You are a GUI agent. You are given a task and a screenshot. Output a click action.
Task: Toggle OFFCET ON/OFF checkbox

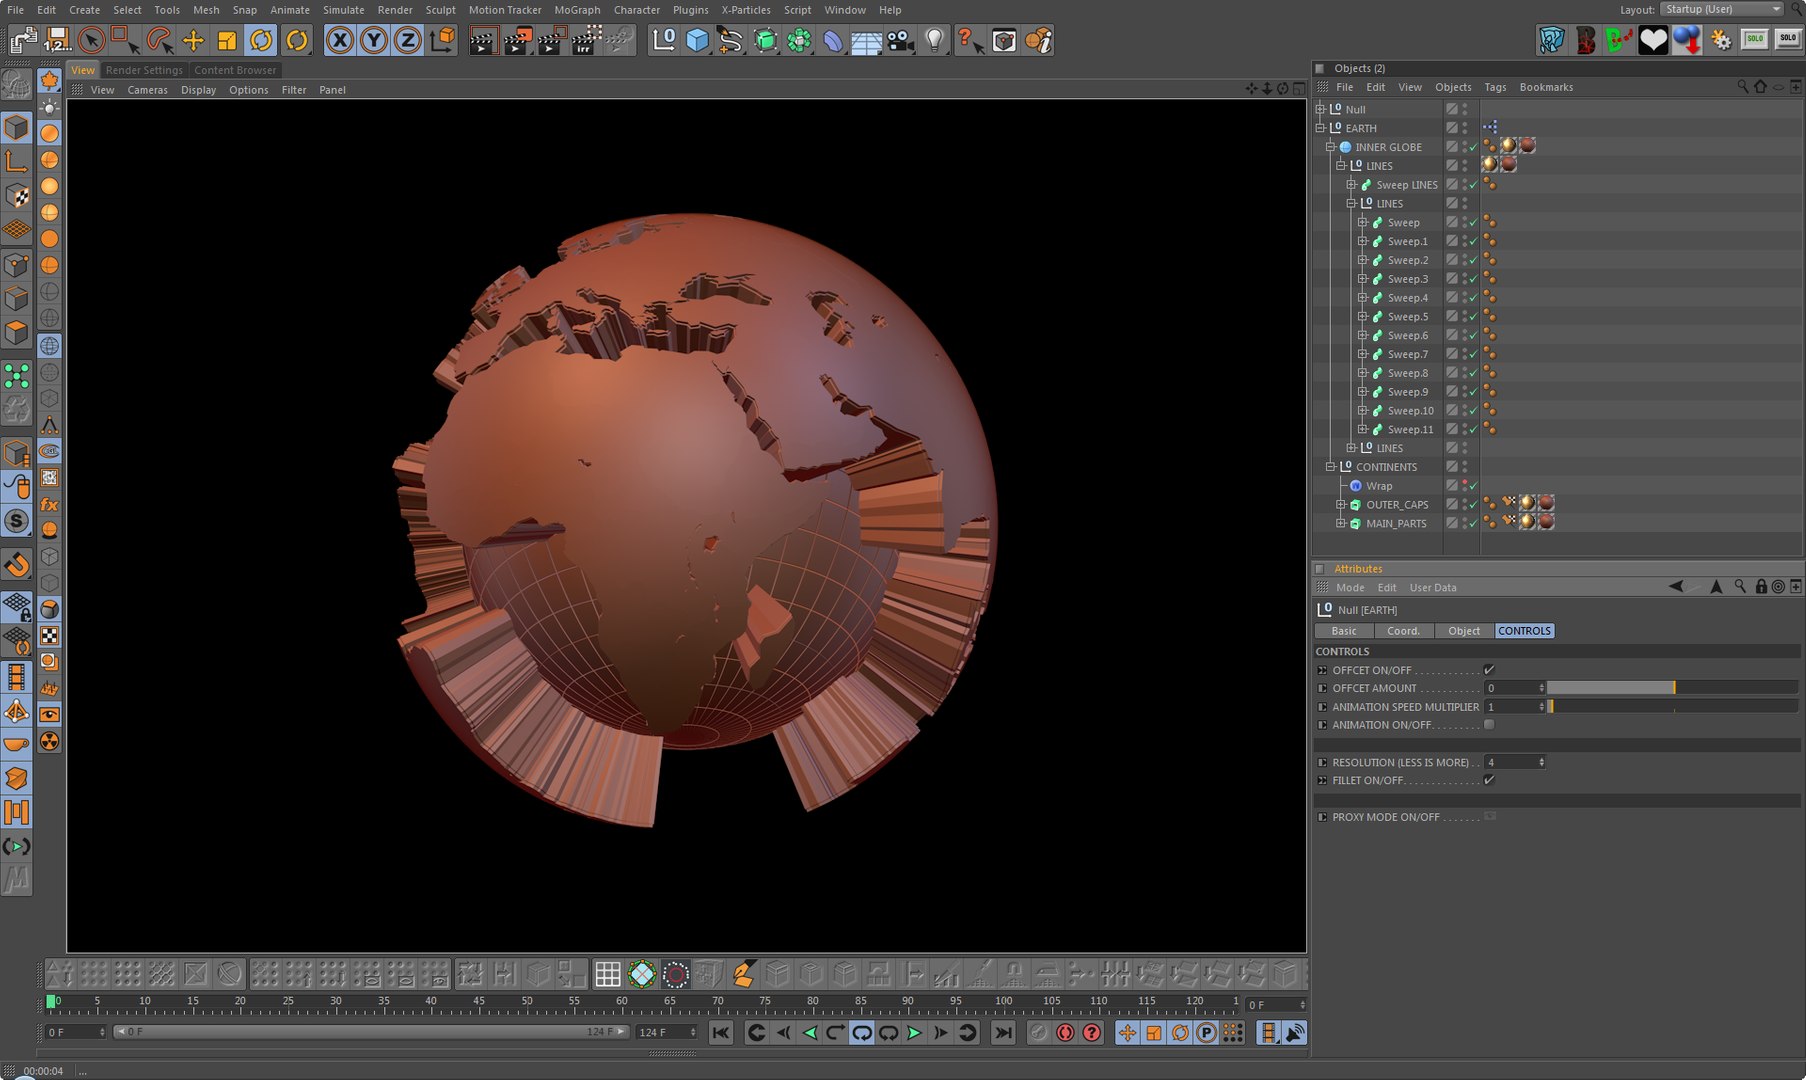[x=1489, y=670]
